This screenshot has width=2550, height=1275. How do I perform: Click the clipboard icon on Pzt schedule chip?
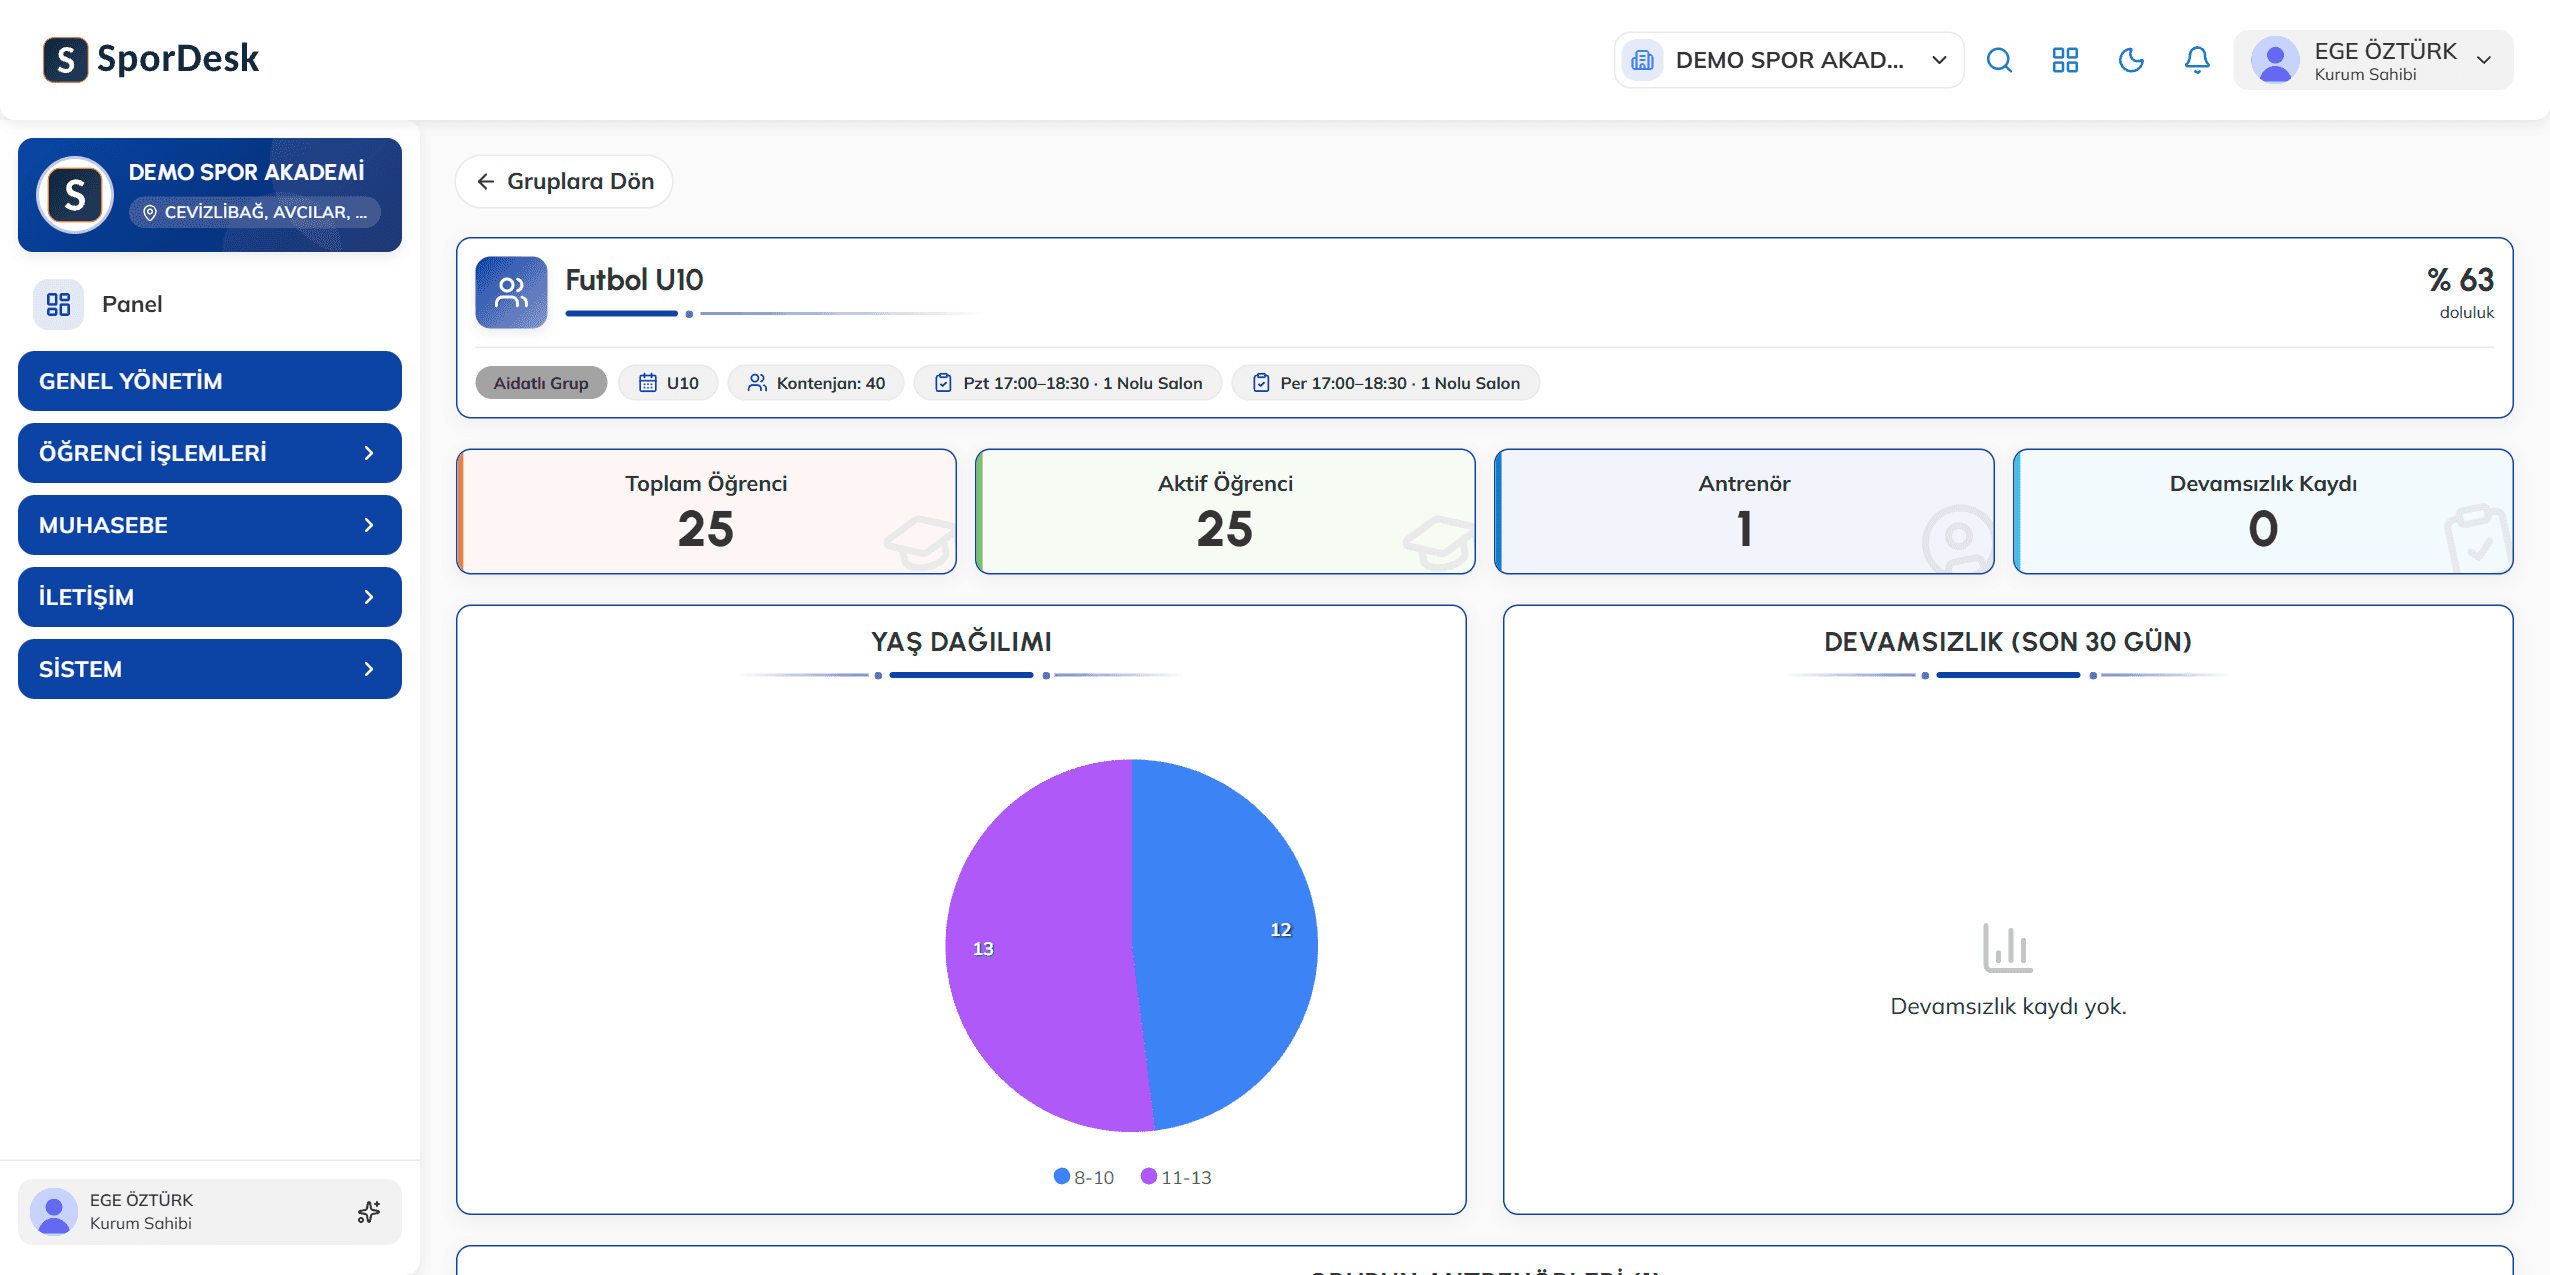point(943,383)
